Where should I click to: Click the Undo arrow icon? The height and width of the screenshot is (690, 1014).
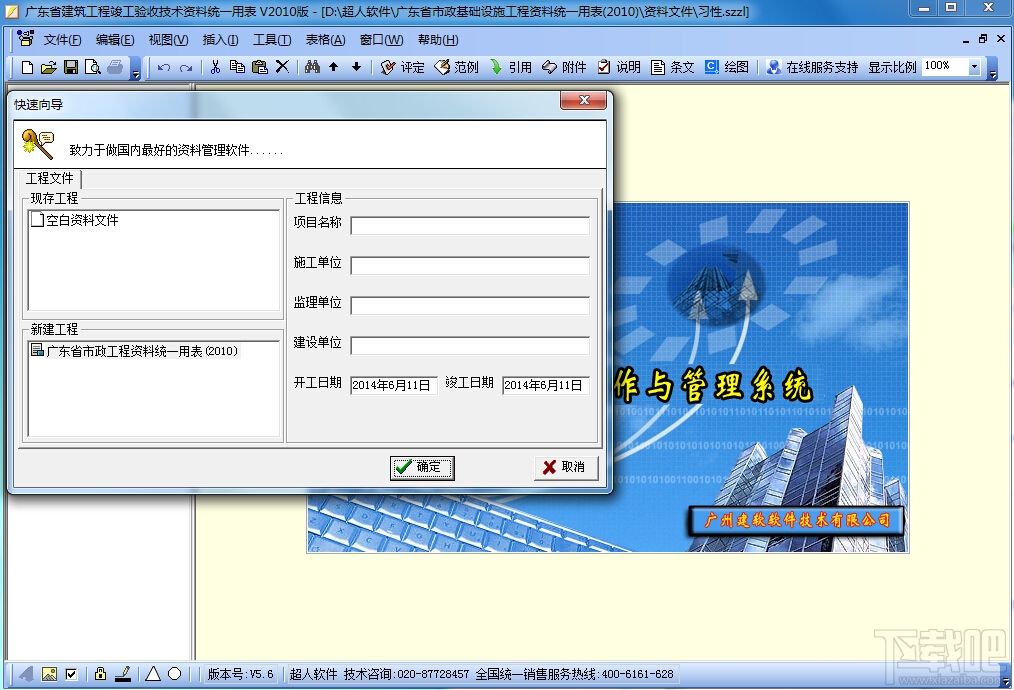tap(164, 67)
